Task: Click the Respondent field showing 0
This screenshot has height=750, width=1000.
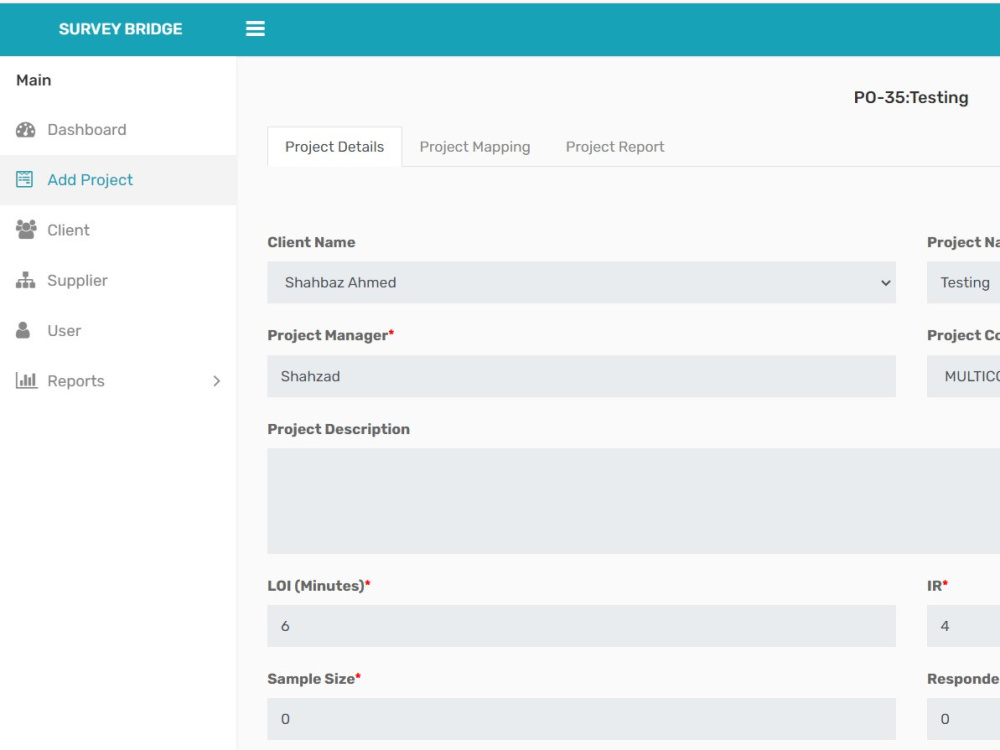Action: click(x=963, y=719)
